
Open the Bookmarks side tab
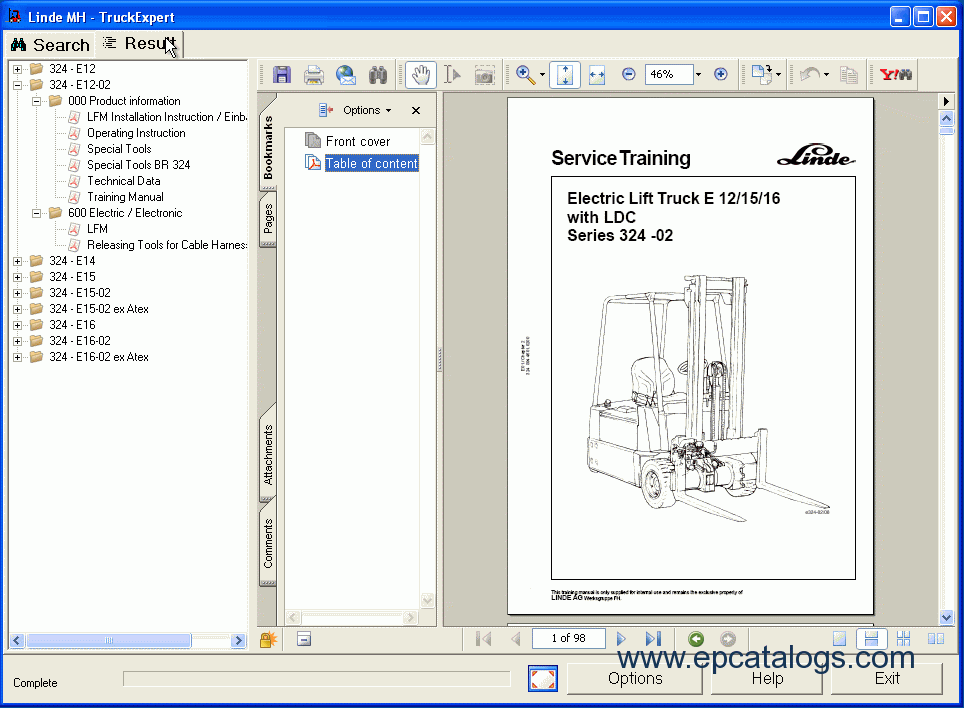(x=267, y=146)
